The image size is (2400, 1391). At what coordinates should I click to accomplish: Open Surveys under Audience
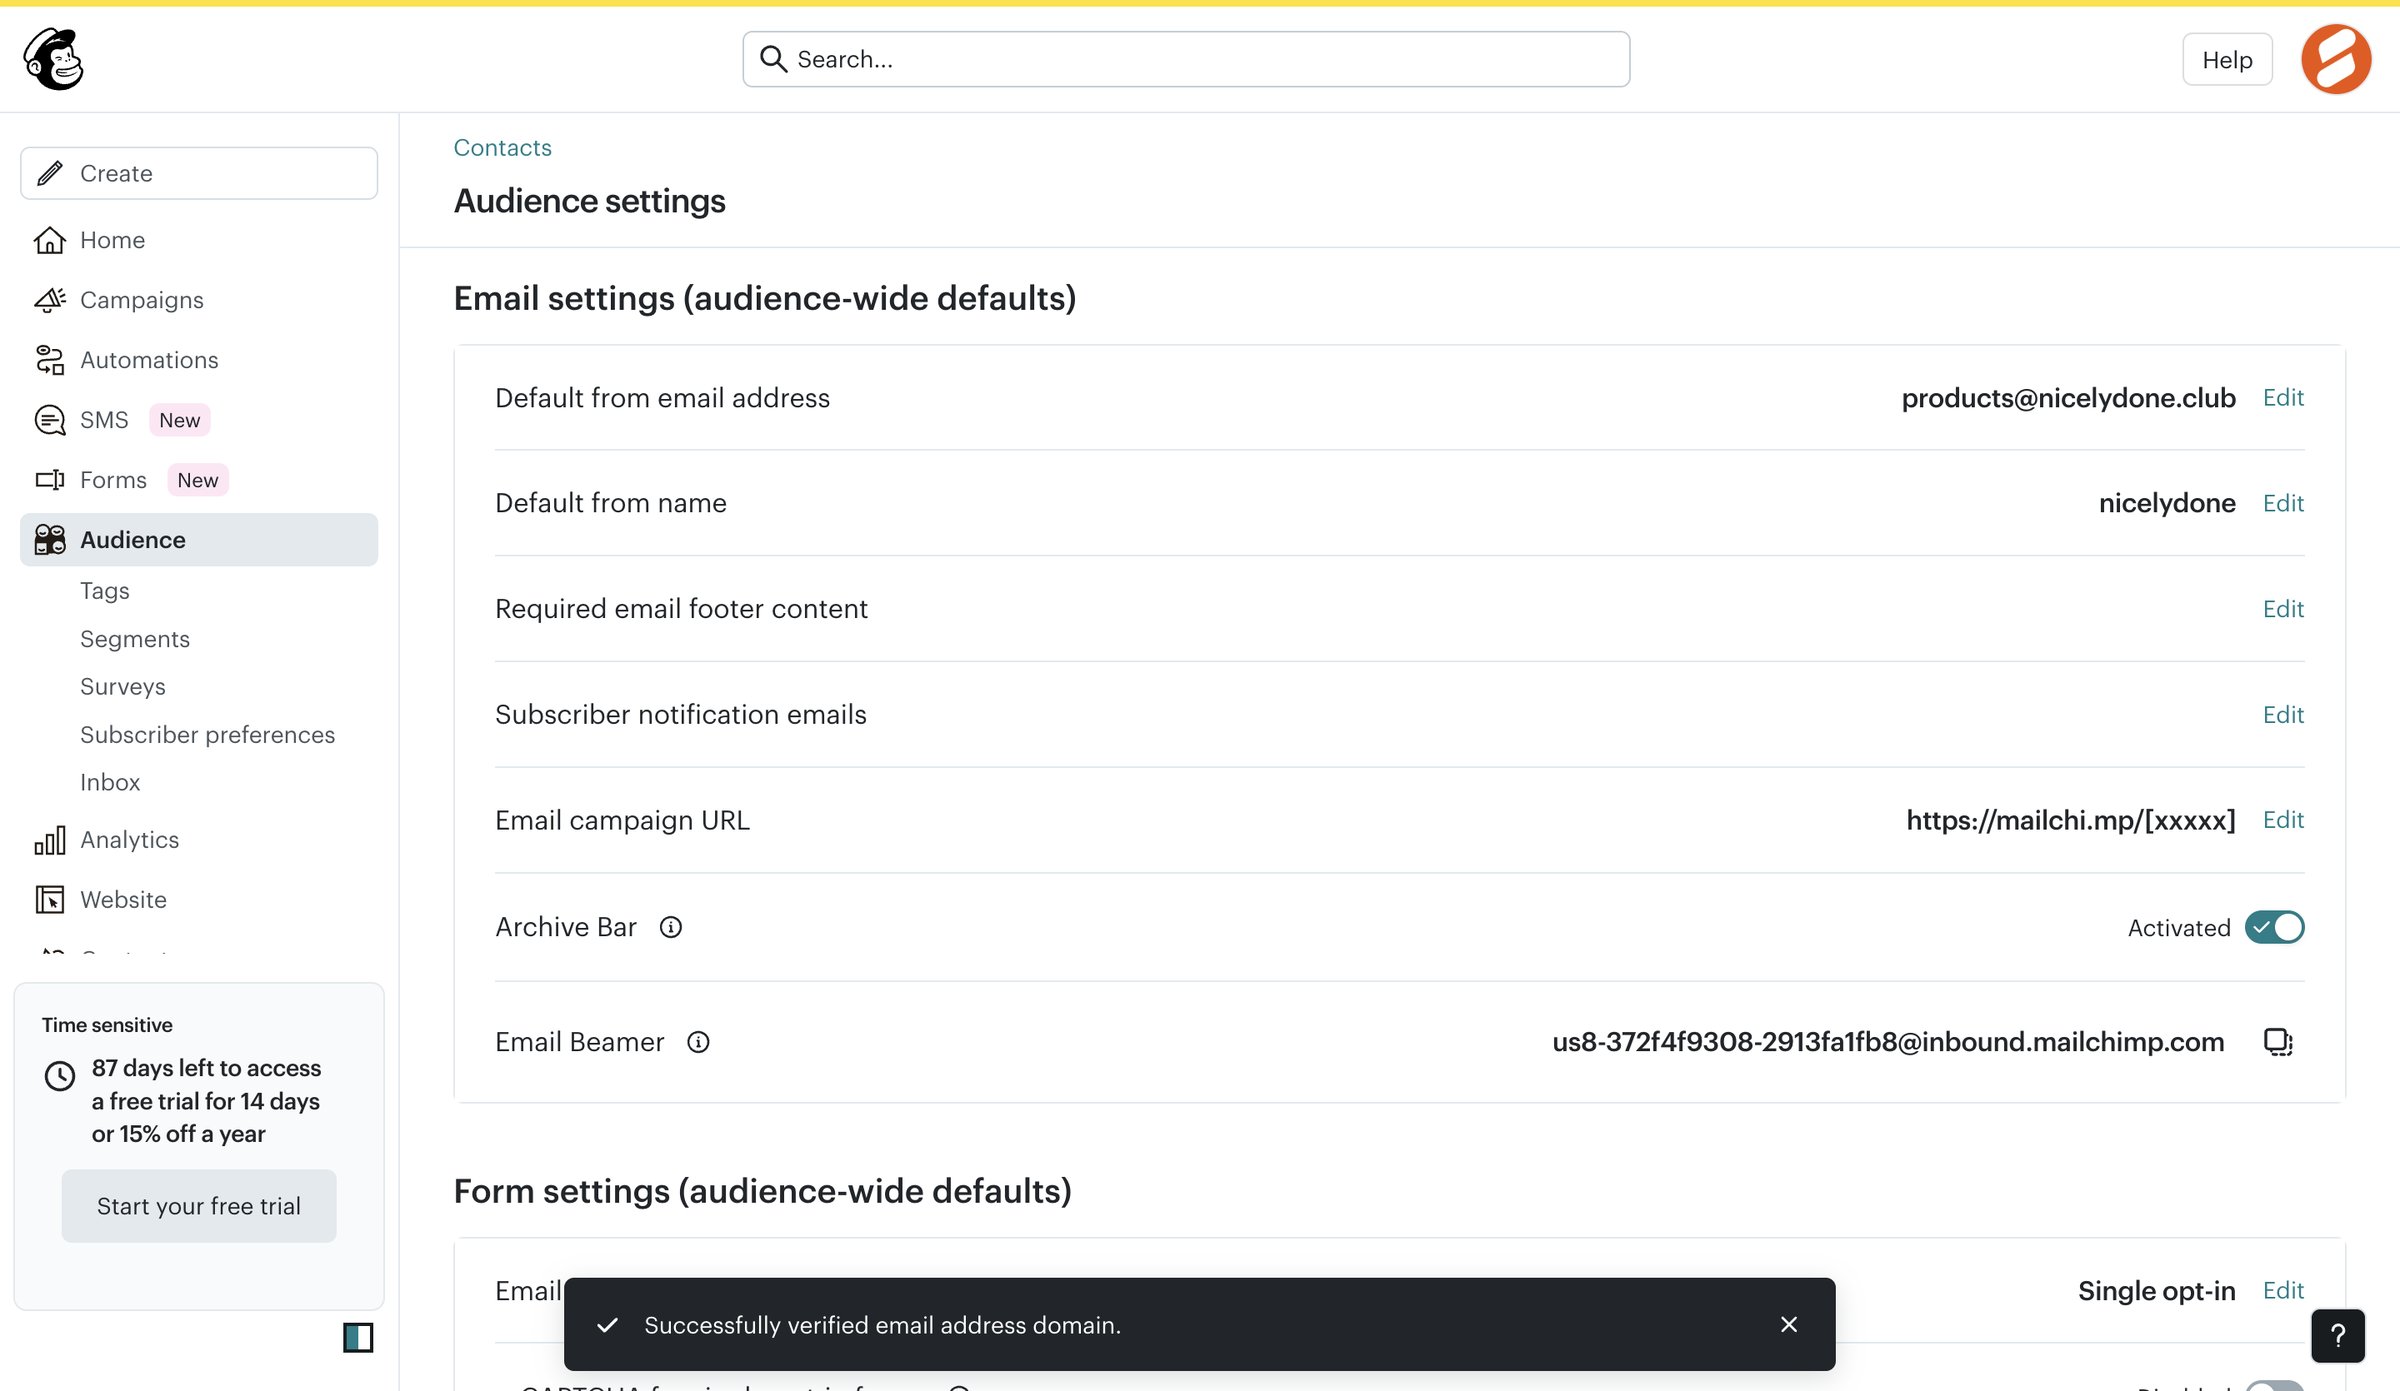[x=123, y=687]
